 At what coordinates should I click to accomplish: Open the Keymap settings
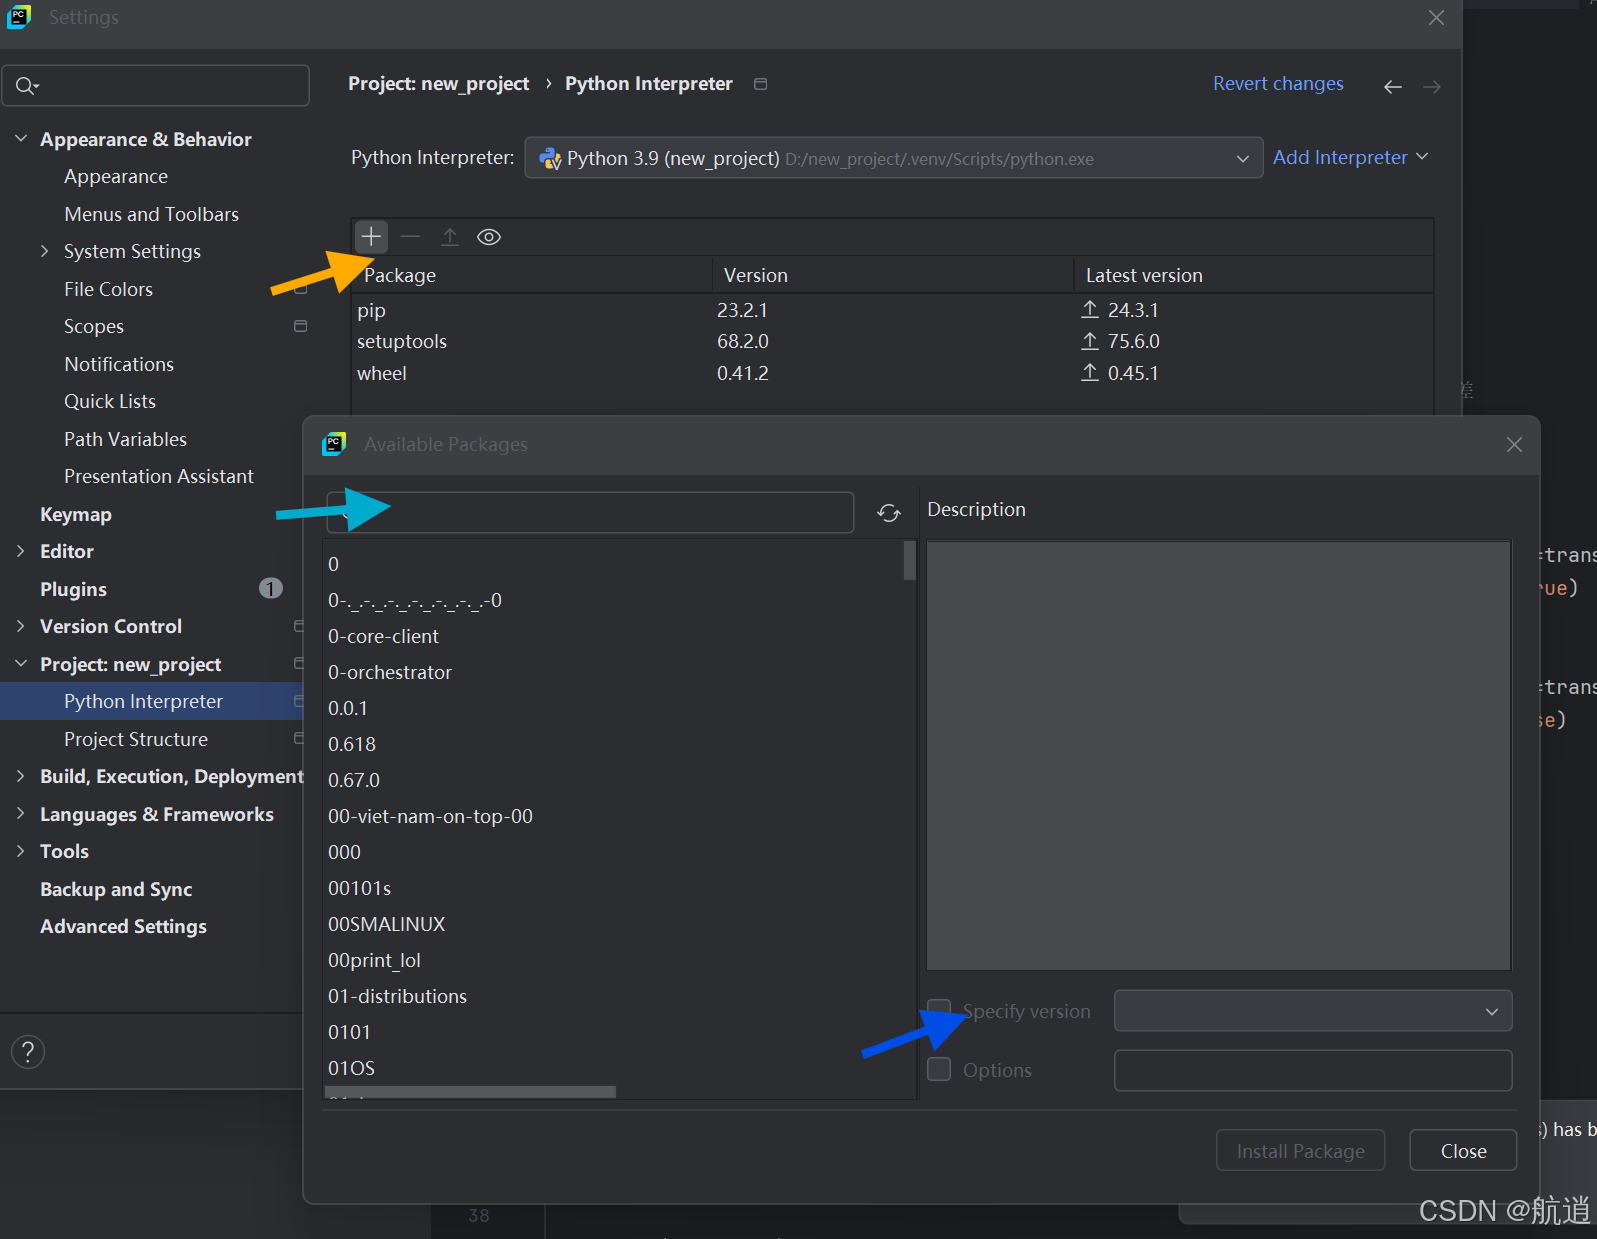tap(76, 514)
